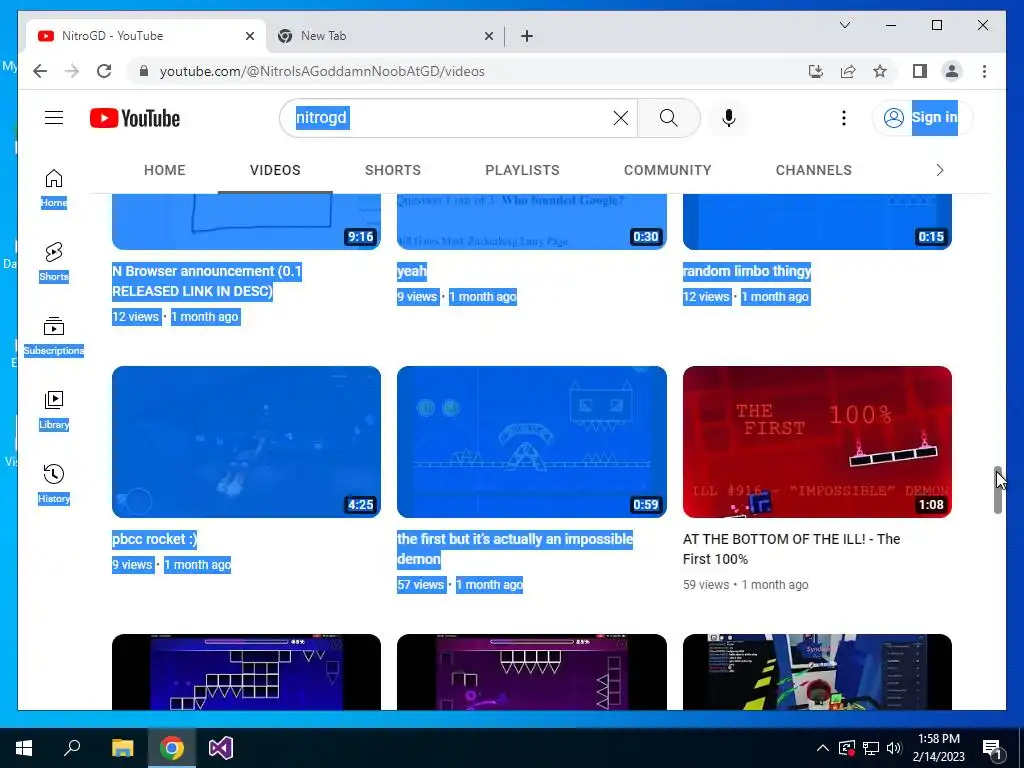Bookmark this page with star
Viewport: 1024px width, 768px height.
[880, 71]
